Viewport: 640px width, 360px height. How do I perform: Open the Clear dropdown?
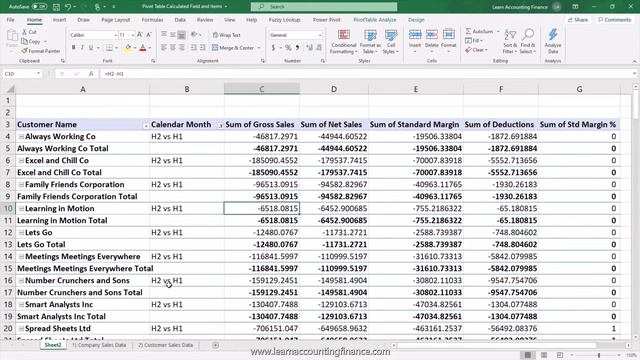(x=476, y=50)
